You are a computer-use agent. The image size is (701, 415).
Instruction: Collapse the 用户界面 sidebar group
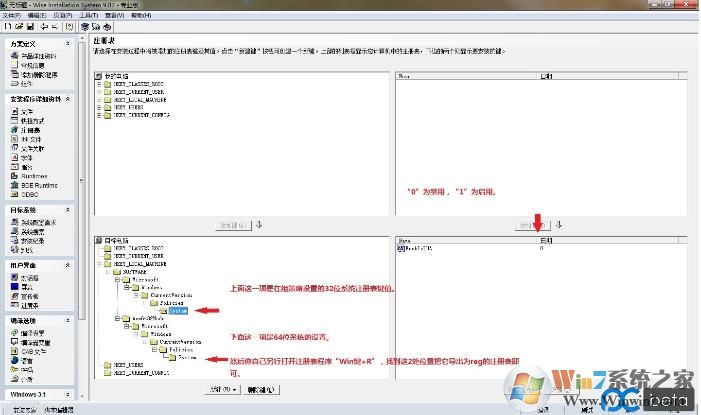tap(68, 265)
